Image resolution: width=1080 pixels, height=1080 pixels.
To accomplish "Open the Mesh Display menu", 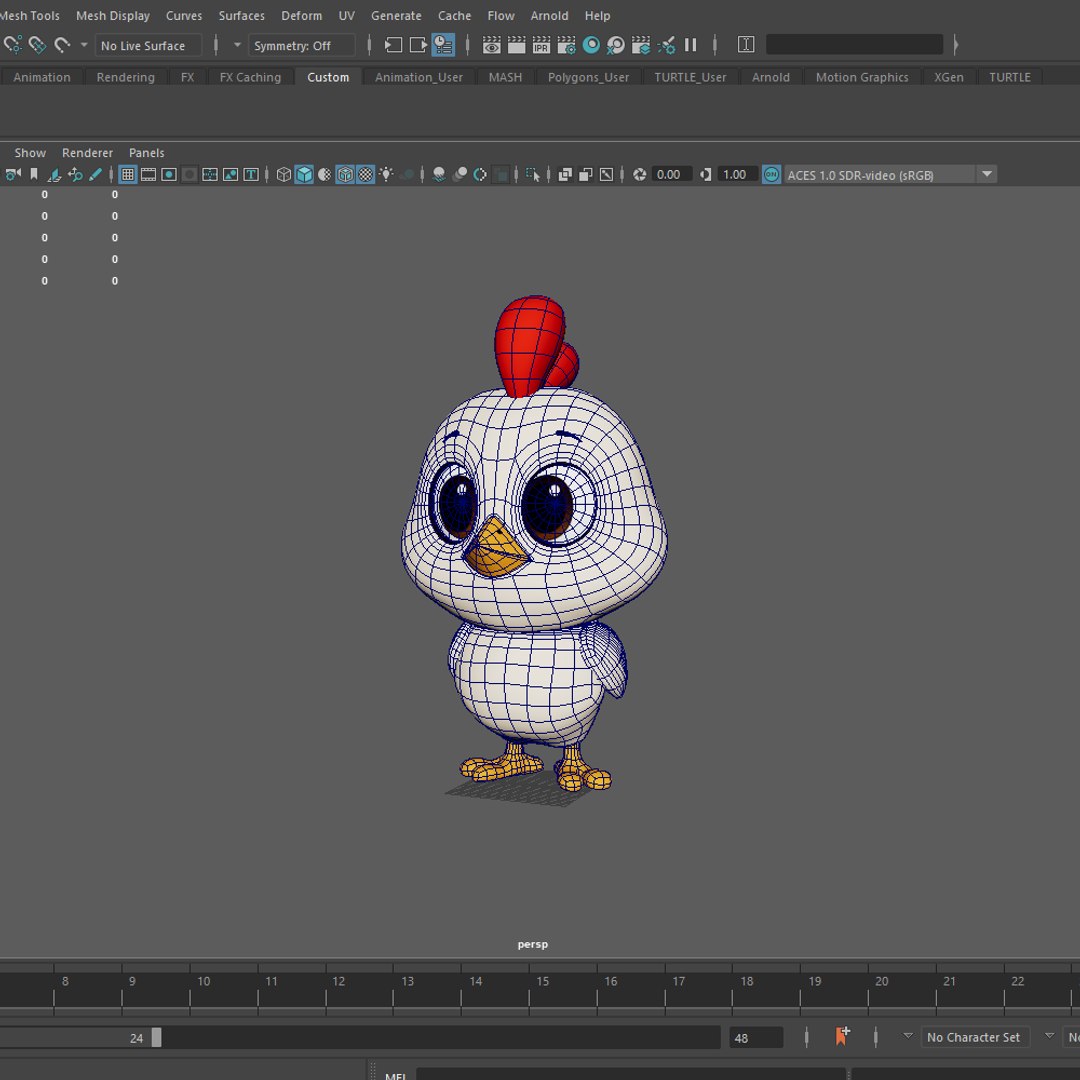I will [x=113, y=15].
